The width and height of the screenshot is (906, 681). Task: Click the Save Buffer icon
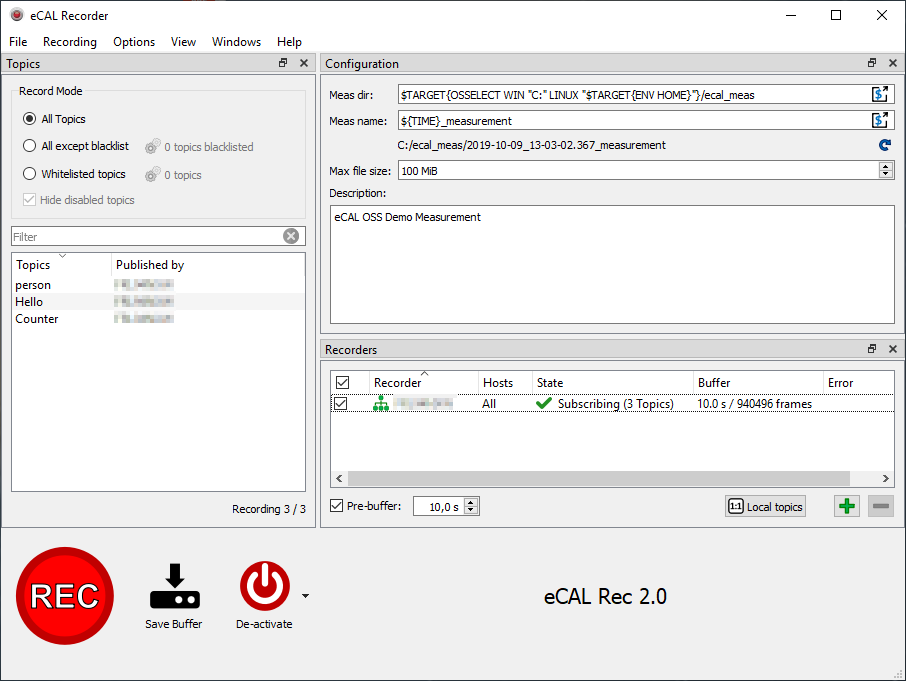point(174,586)
